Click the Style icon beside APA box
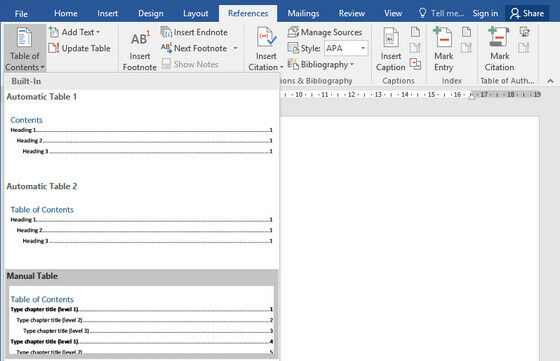This screenshot has width=560, height=361. pyautogui.click(x=293, y=48)
